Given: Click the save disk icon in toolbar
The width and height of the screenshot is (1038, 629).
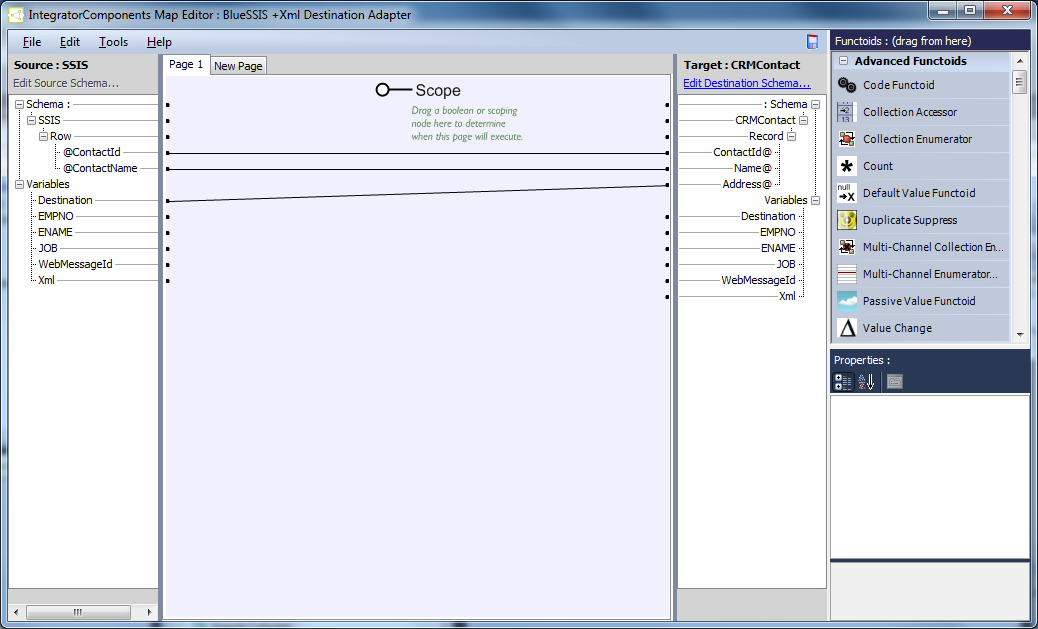Looking at the screenshot, I should coord(812,42).
